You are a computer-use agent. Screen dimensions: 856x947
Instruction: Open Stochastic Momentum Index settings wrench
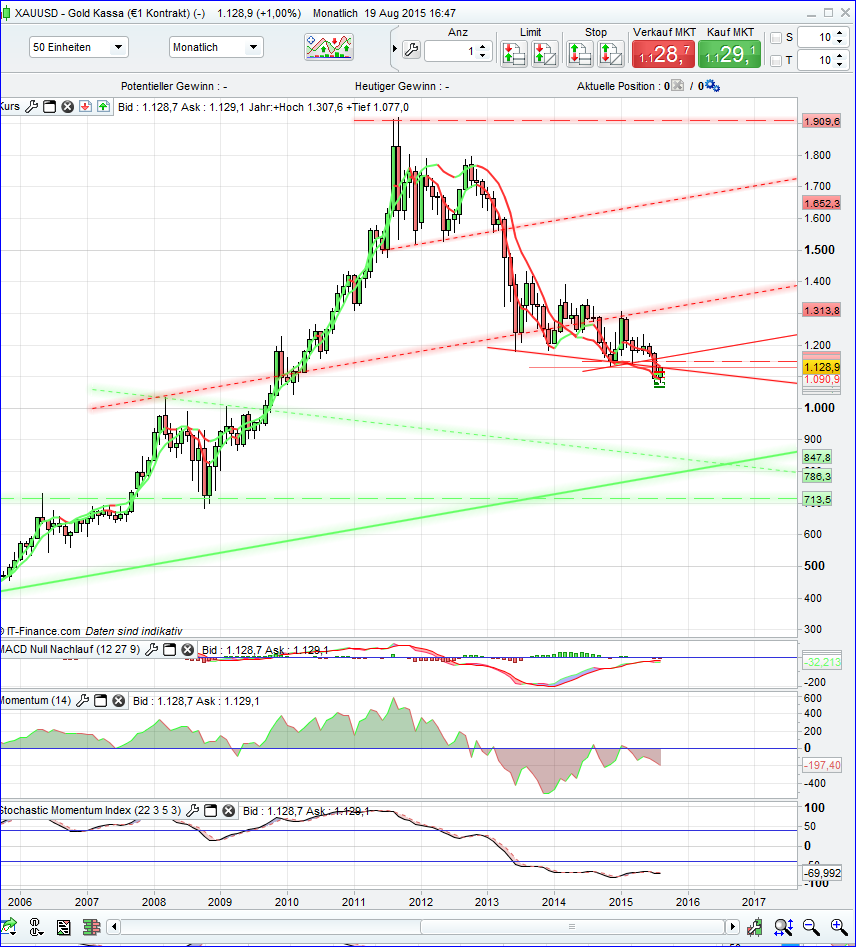tap(193, 811)
